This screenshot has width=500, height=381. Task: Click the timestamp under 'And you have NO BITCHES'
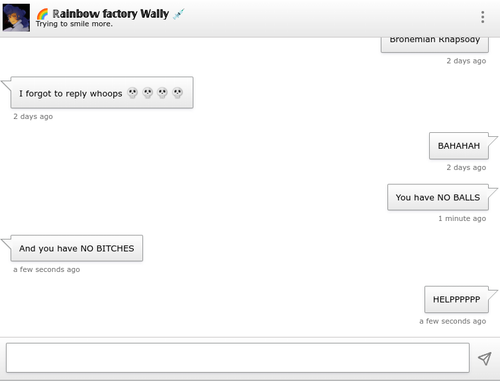click(x=46, y=270)
